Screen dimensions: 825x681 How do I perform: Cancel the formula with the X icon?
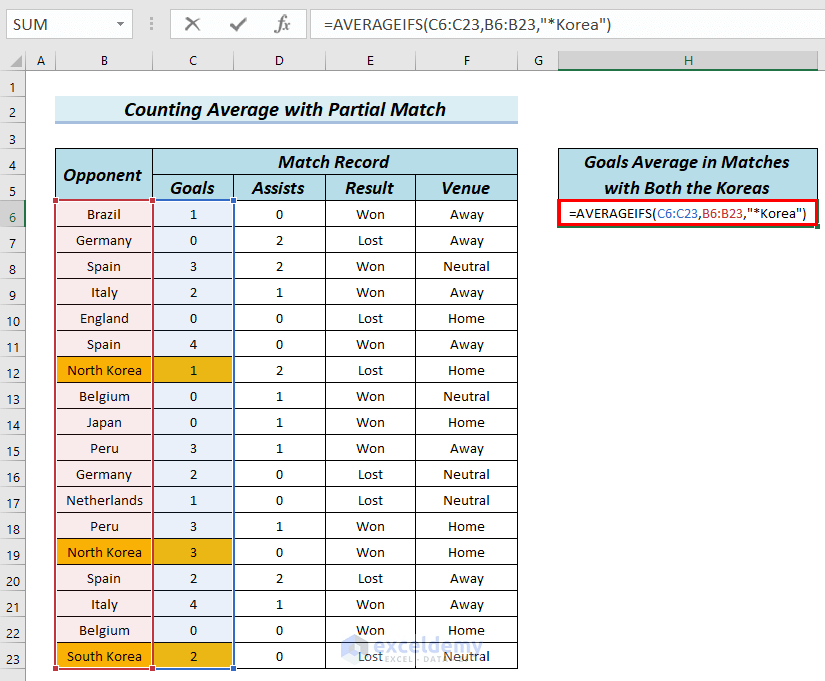tap(192, 24)
